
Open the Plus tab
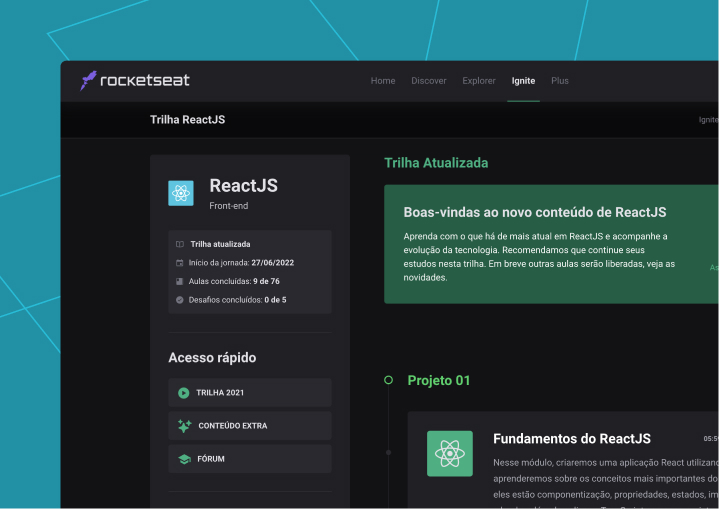pyautogui.click(x=560, y=81)
